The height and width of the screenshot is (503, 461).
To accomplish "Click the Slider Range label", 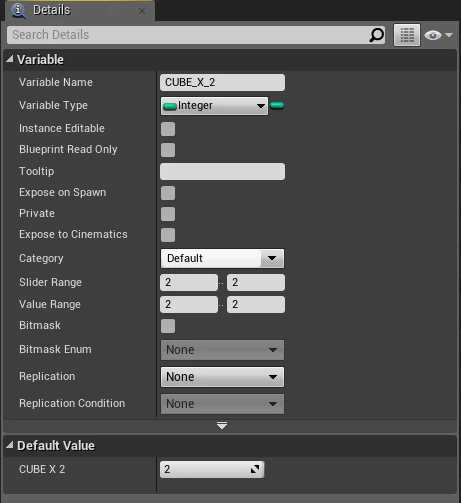I will coord(50,282).
